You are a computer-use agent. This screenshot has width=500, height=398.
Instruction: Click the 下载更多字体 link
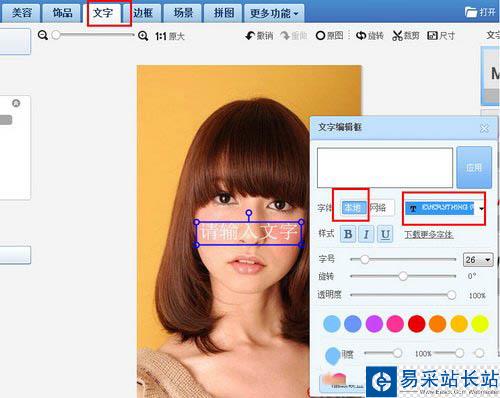click(x=429, y=235)
